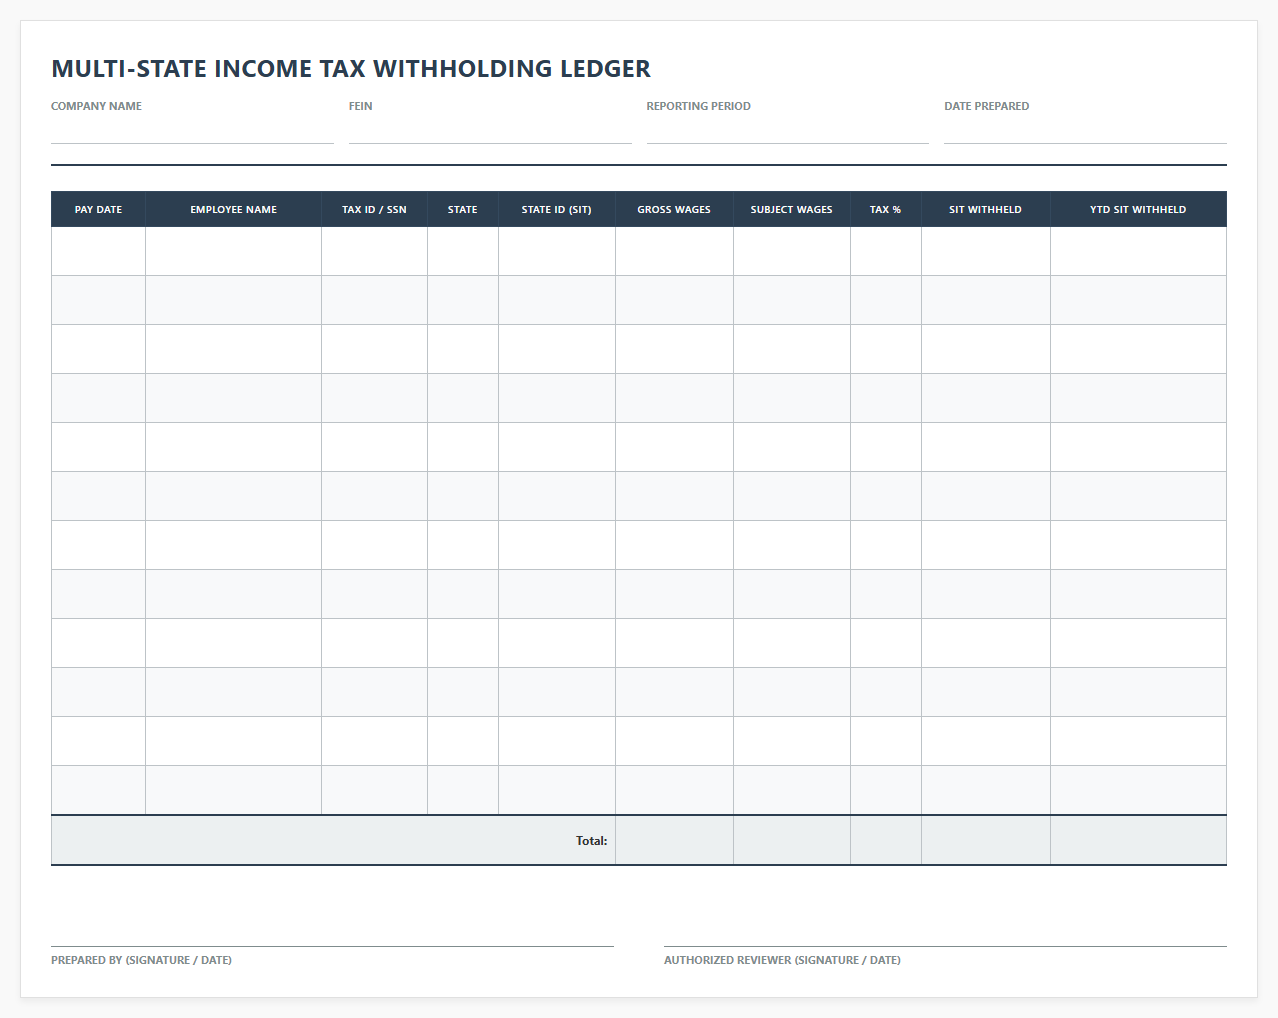Click the "PREPARED BY (SIGNATURE / DATE)" label

click(141, 960)
